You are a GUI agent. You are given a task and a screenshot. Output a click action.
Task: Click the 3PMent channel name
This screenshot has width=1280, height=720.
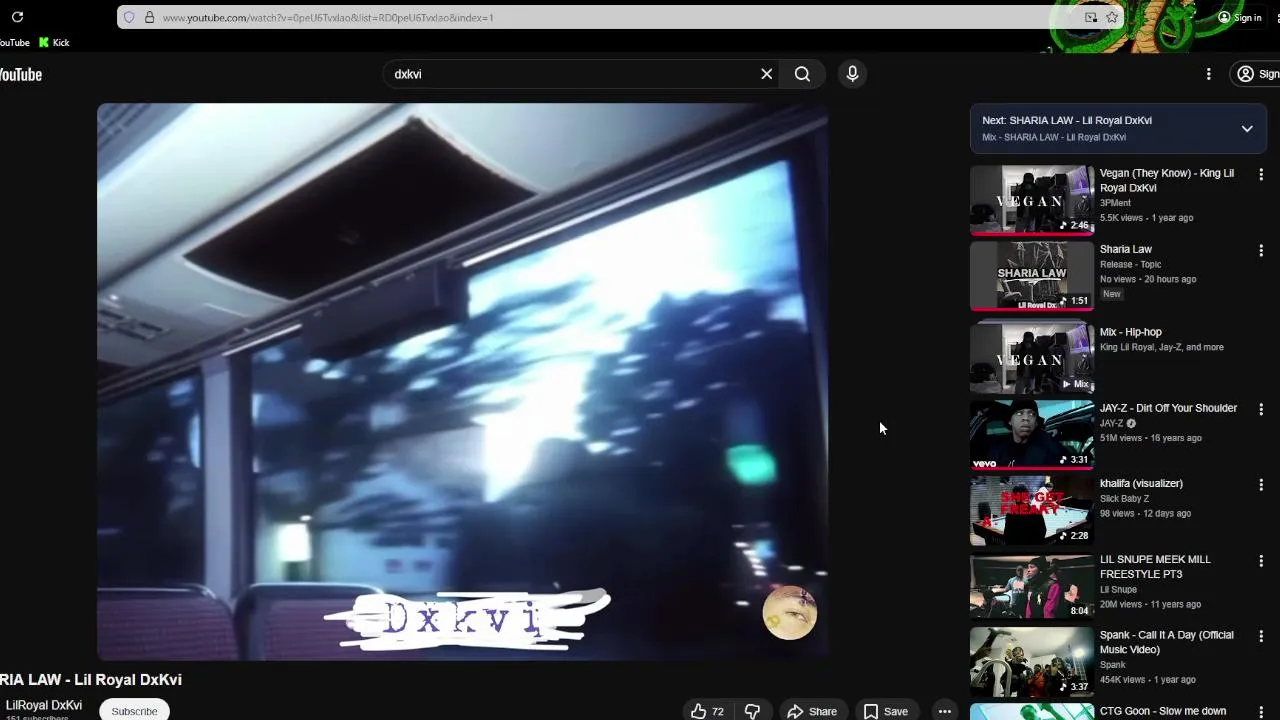click(1115, 203)
